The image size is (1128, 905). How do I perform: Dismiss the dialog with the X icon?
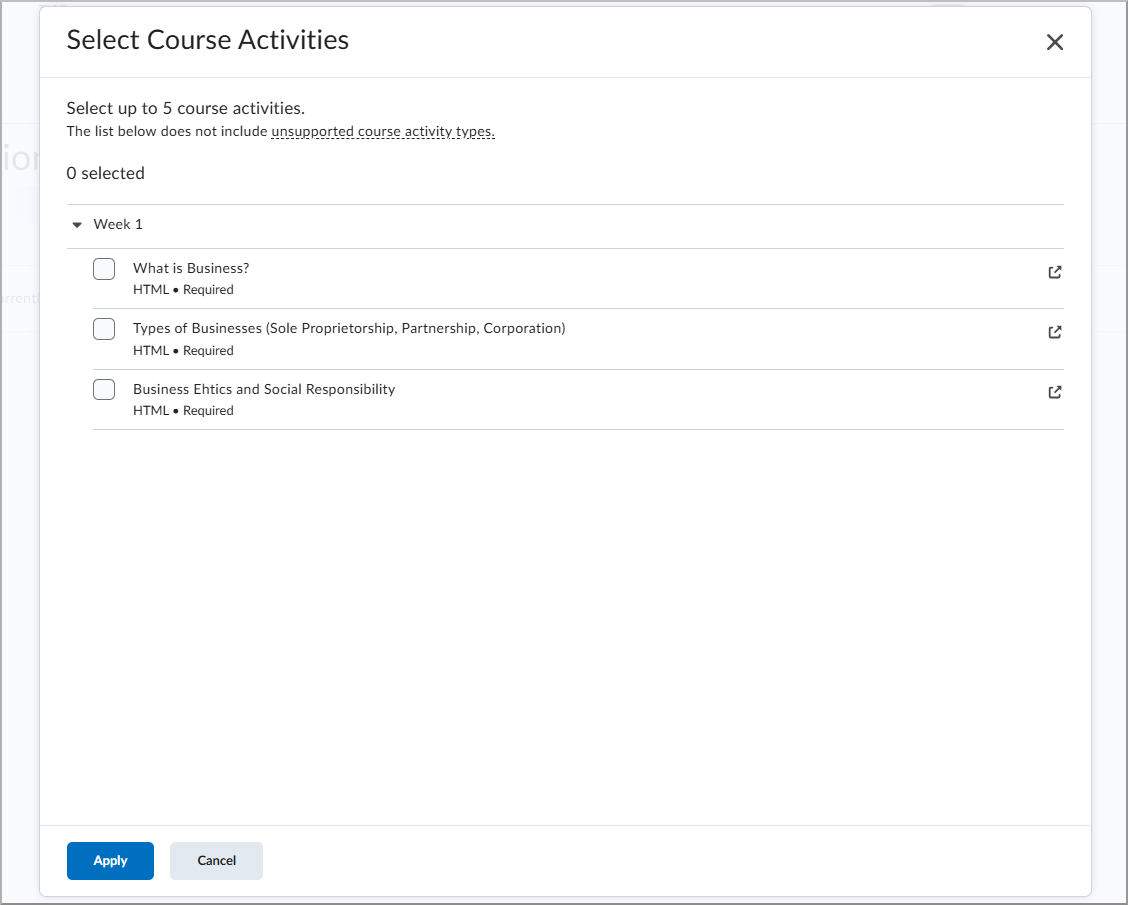coord(1055,42)
